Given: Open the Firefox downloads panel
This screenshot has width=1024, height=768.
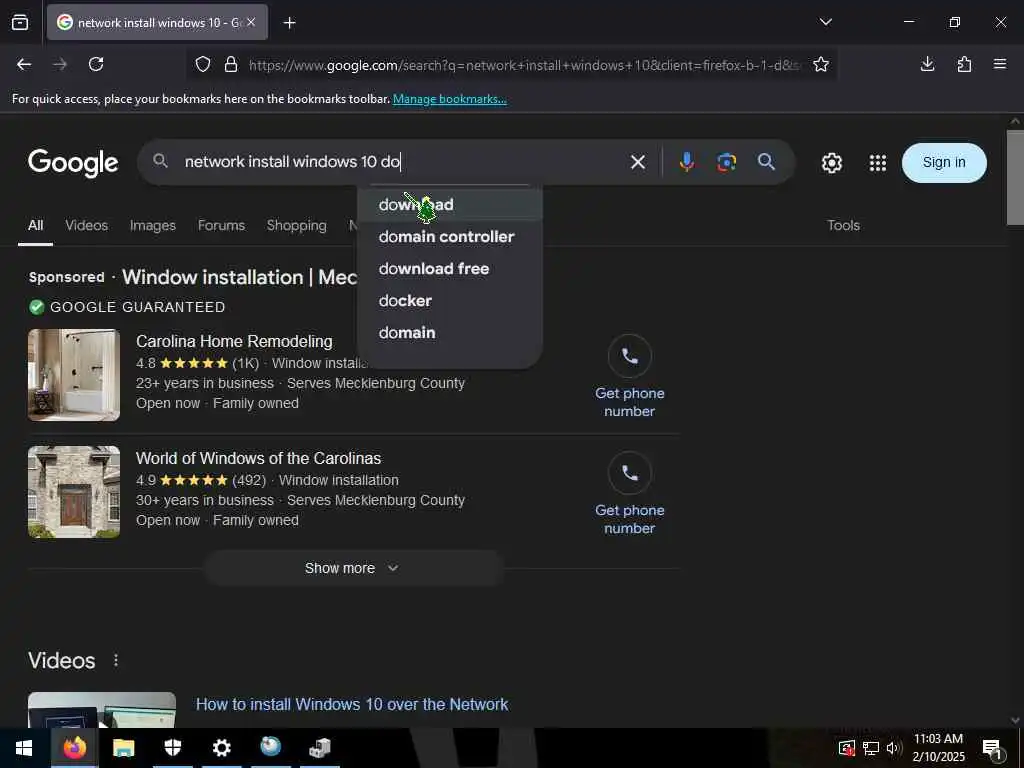Looking at the screenshot, I should 927,64.
